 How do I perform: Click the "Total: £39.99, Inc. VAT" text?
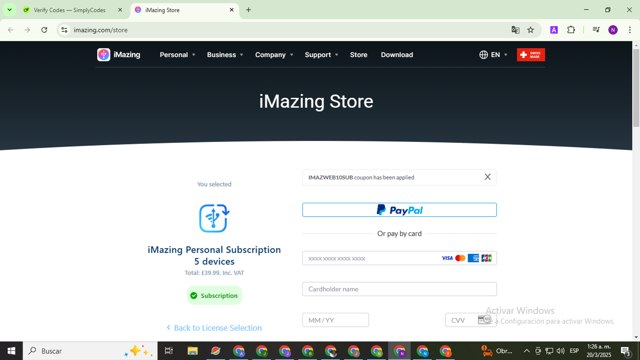[214, 273]
